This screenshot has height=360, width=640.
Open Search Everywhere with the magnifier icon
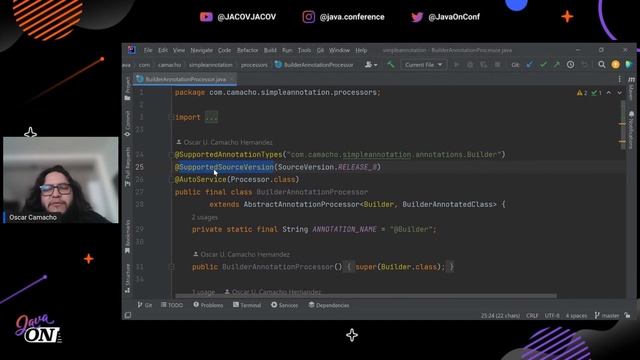click(x=602, y=64)
